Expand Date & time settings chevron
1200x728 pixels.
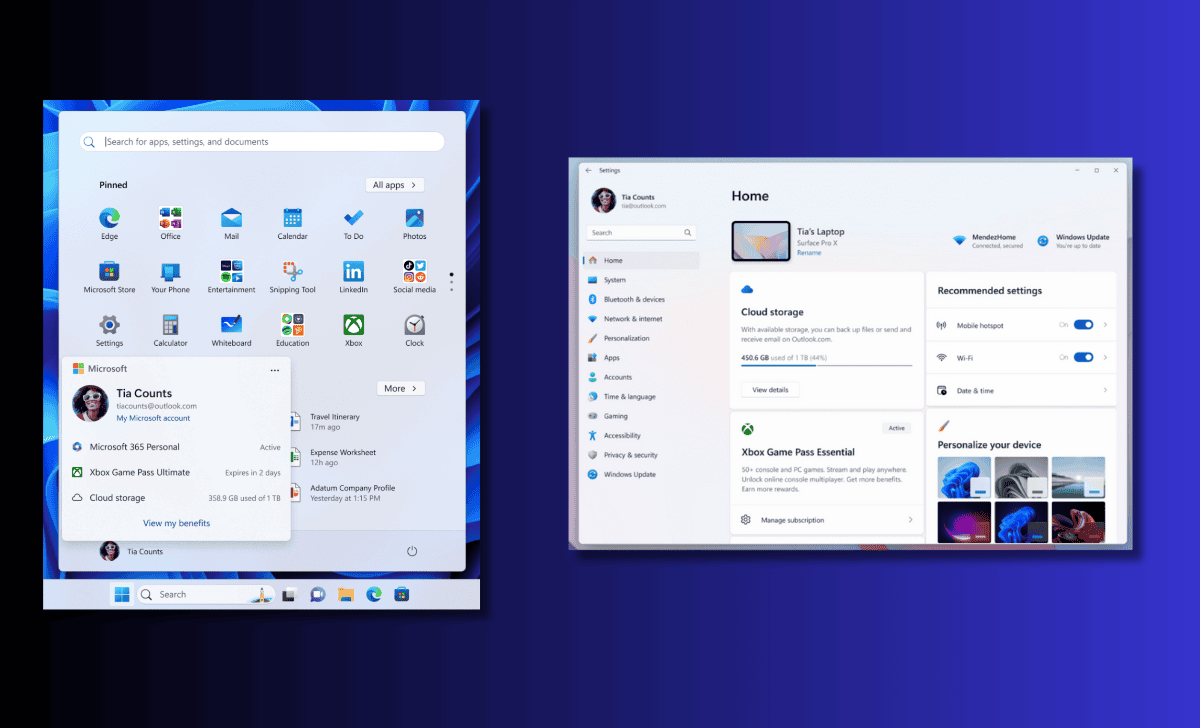pos(1105,390)
